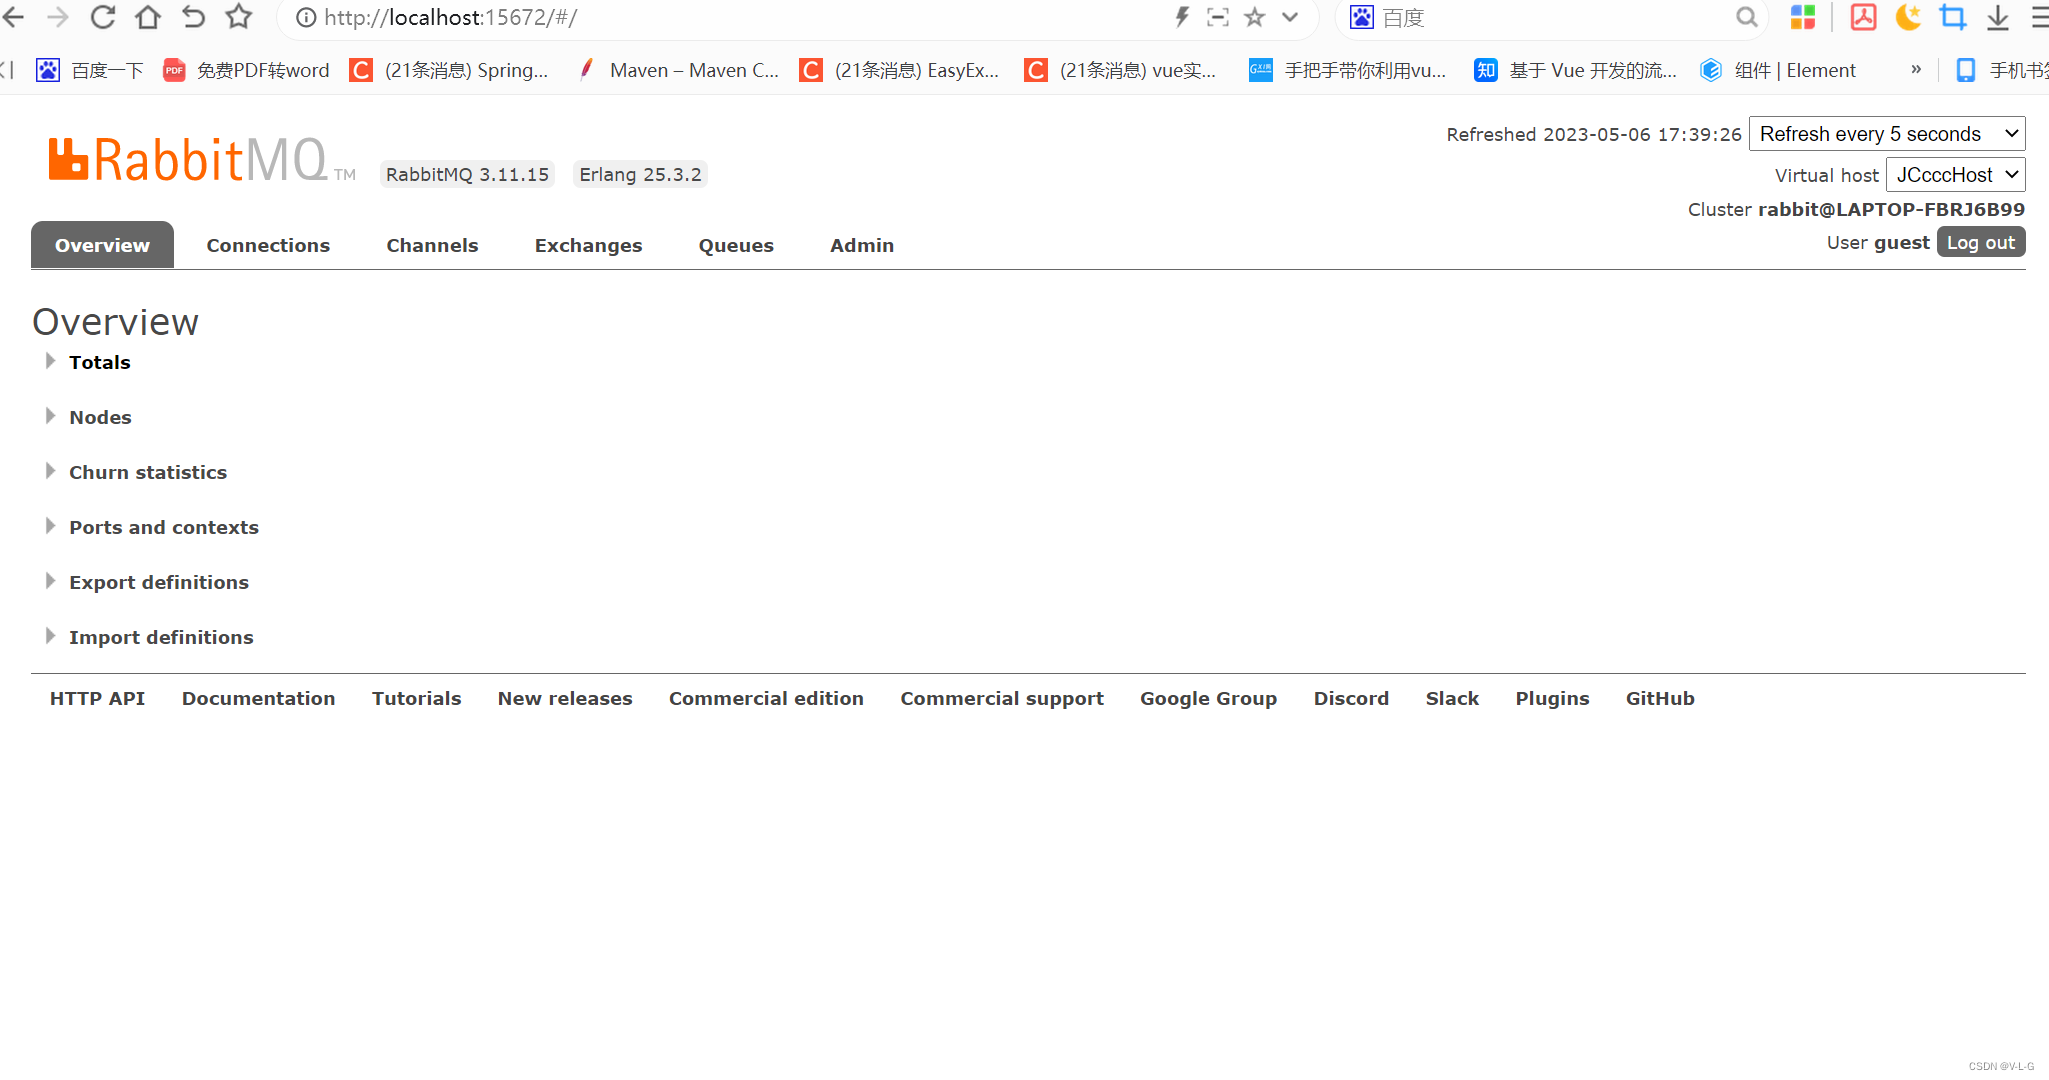This screenshot has width=2049, height=1080.
Task: Open the refresh interval dropdown
Action: [x=1886, y=133]
